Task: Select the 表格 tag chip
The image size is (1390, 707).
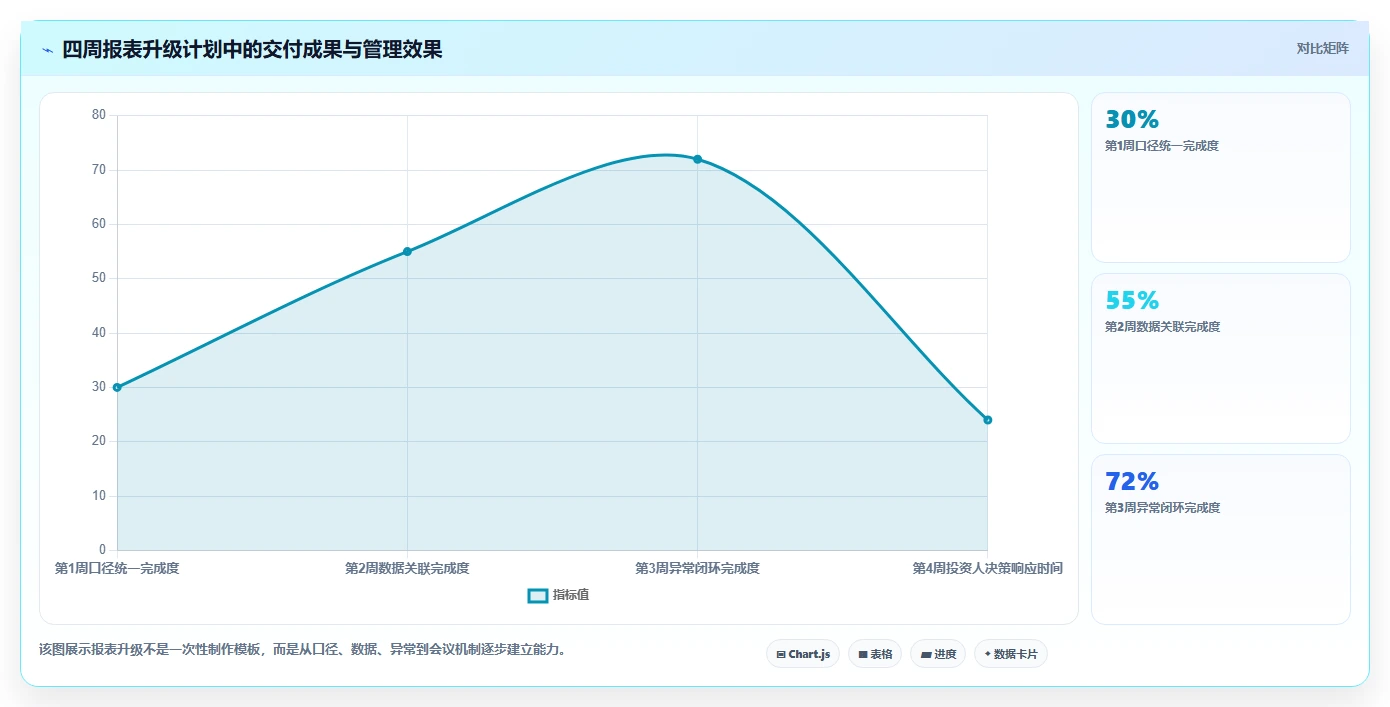Action: pos(875,654)
